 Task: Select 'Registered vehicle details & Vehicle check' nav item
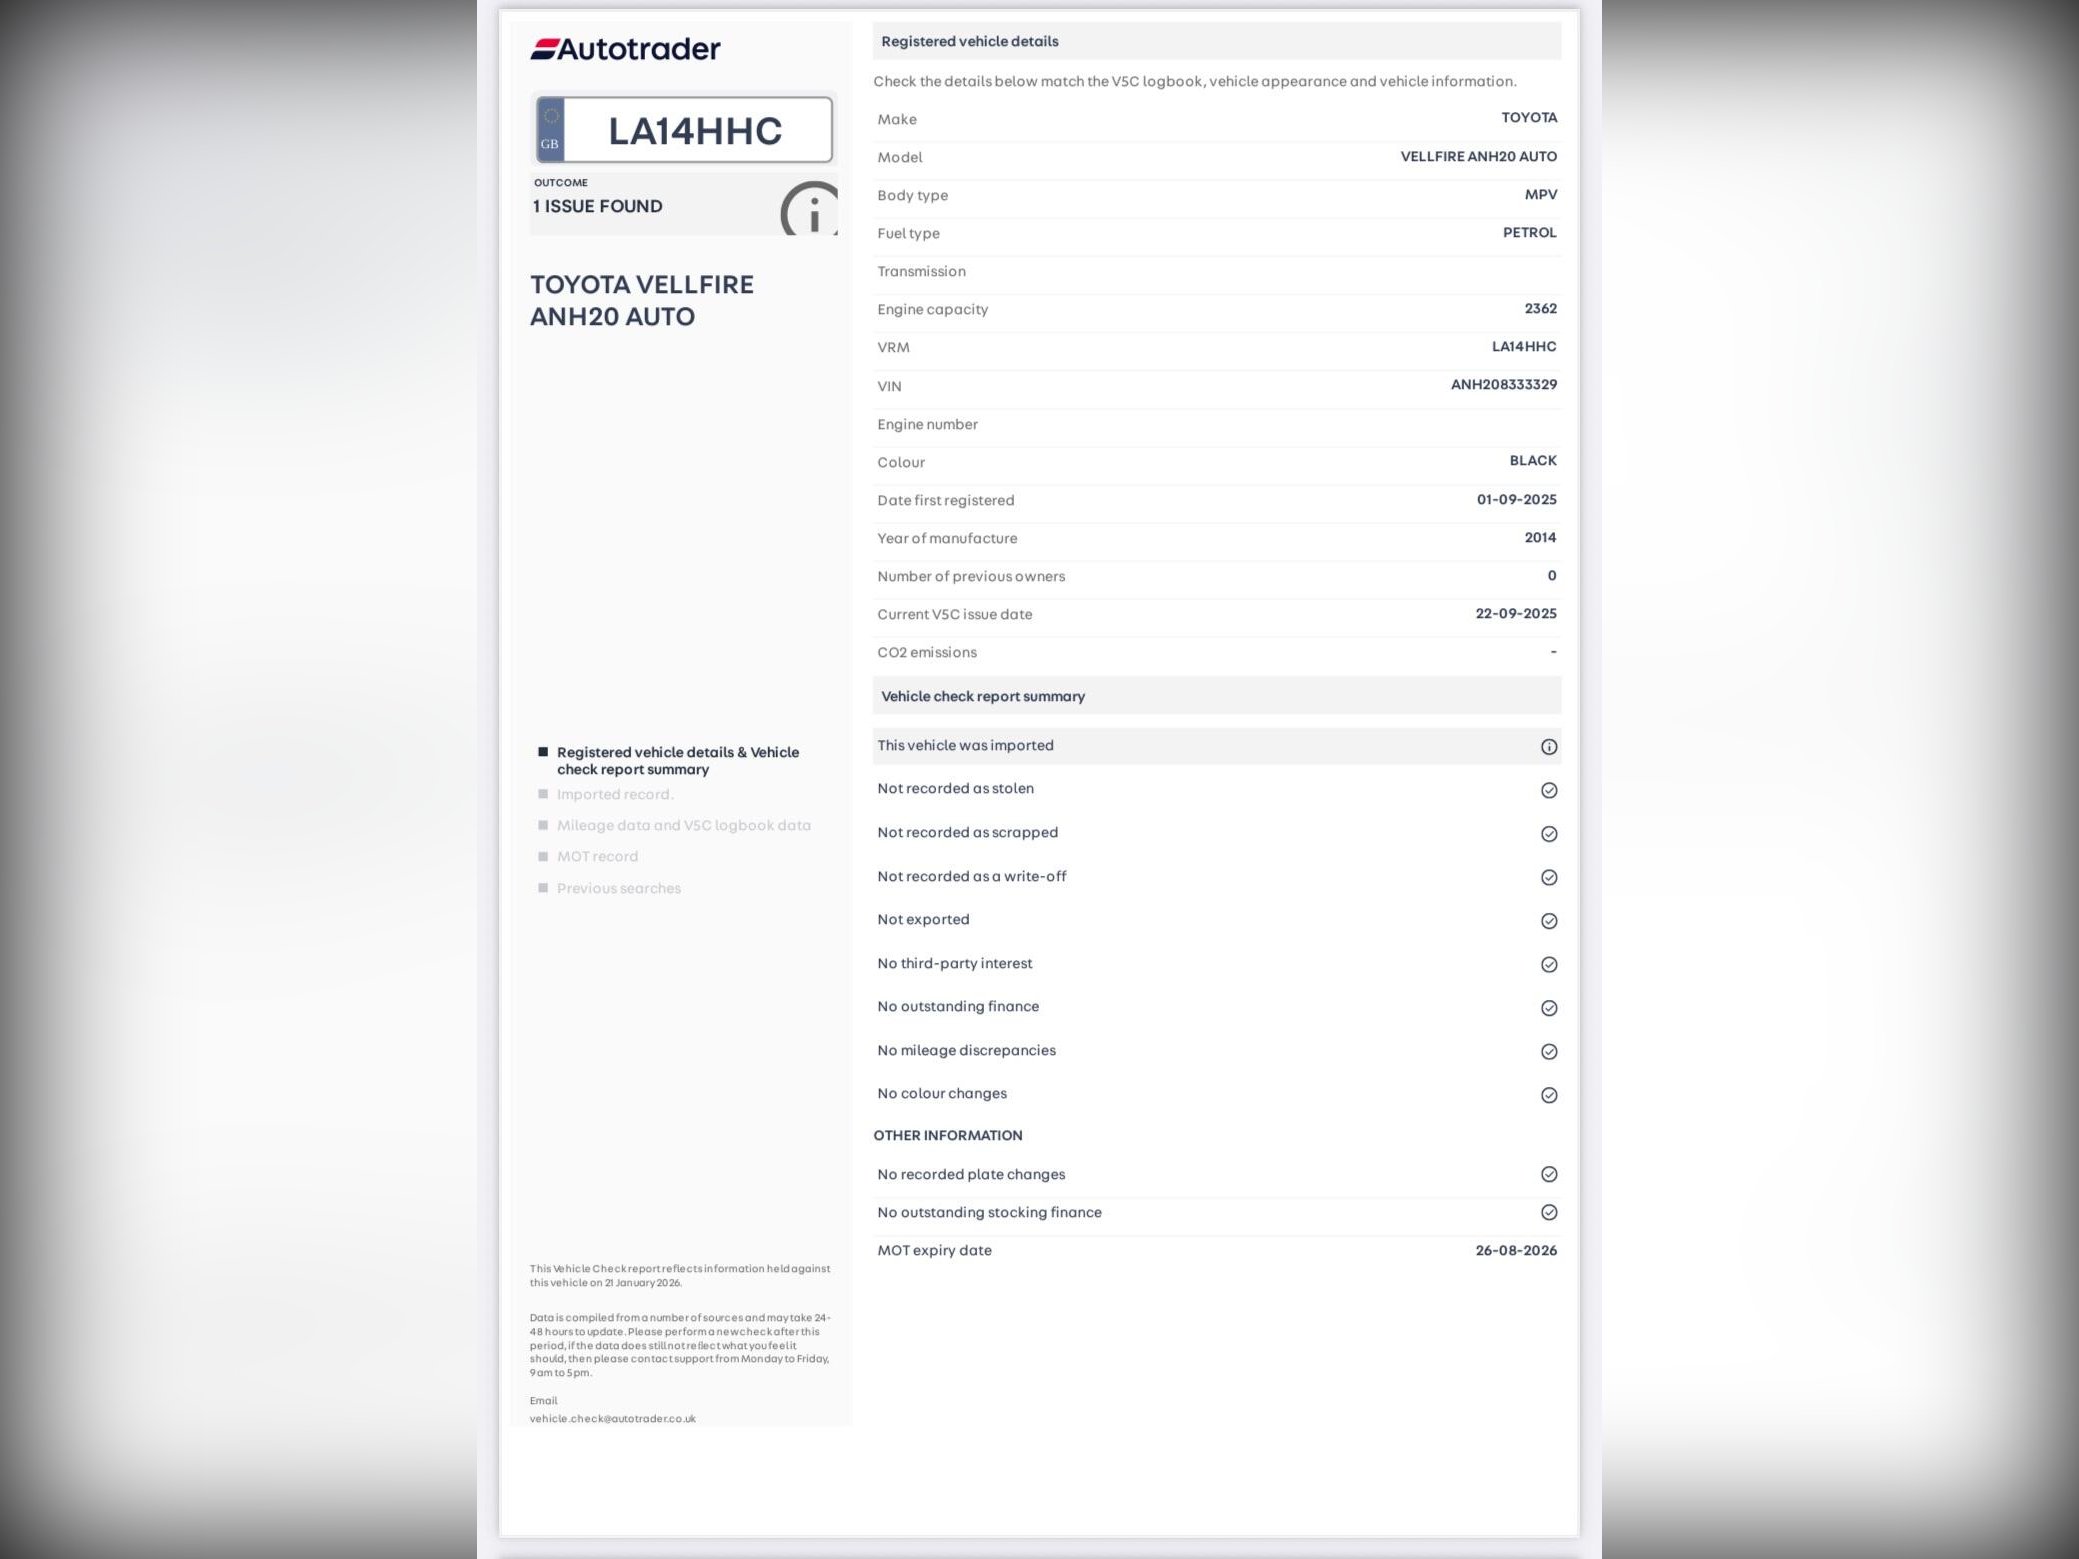point(677,760)
